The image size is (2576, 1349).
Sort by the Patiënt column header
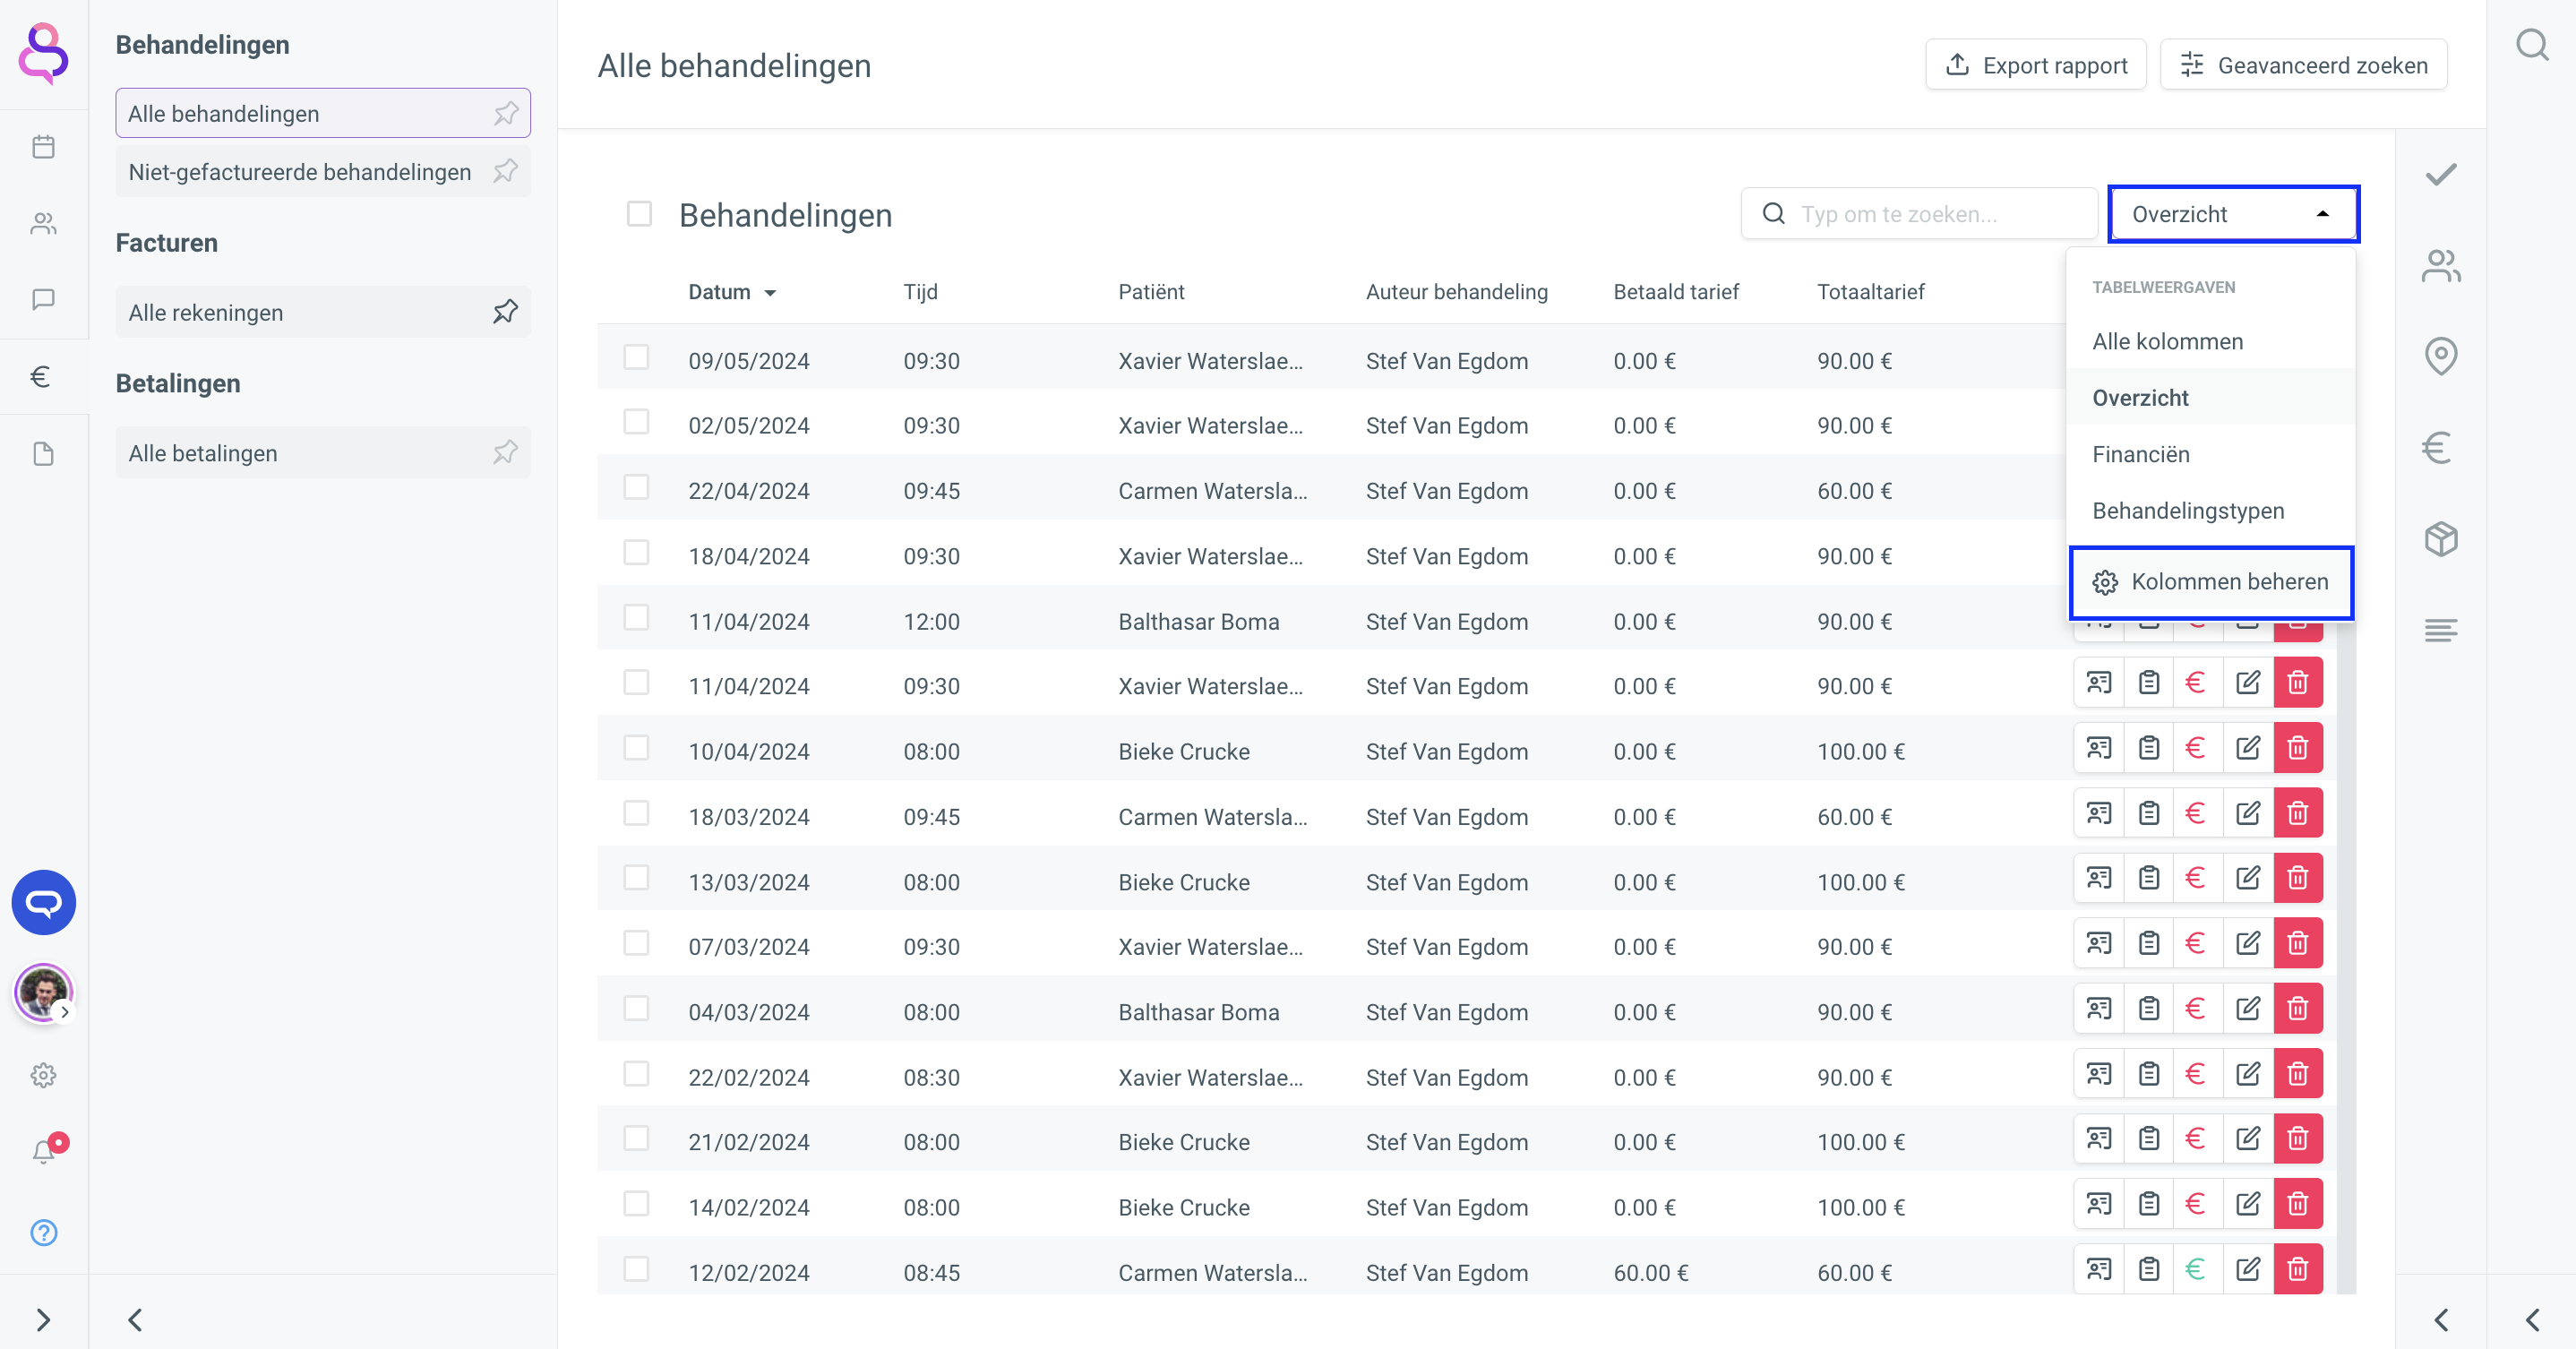click(1151, 292)
